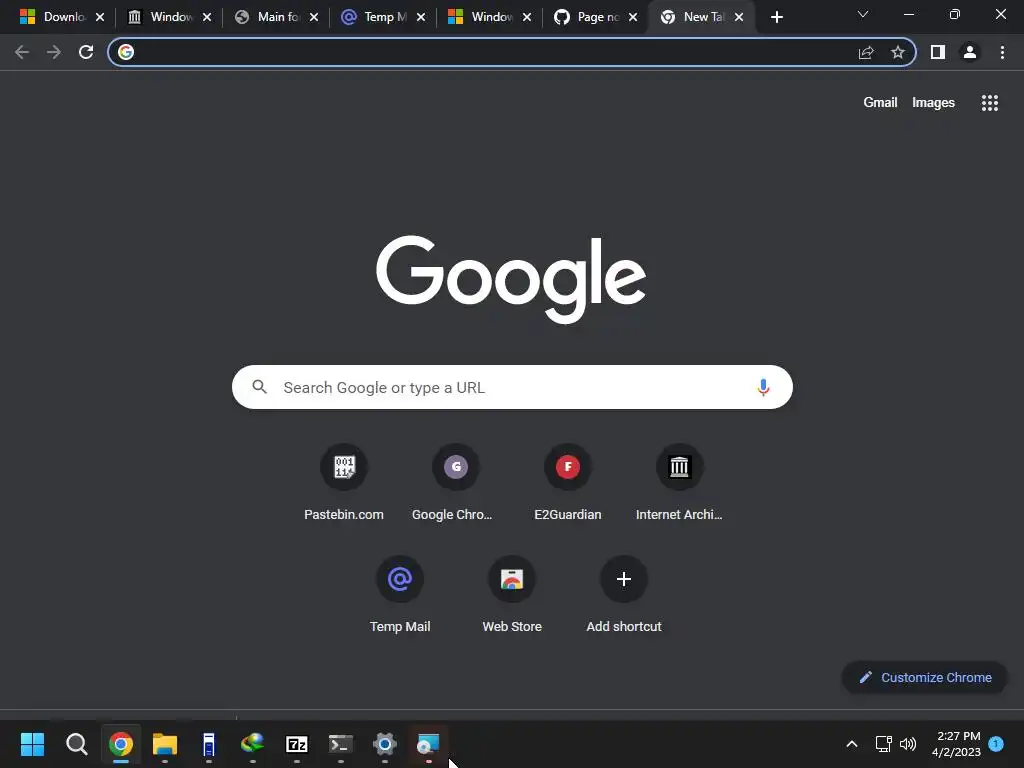Open the Web Store shortcut
1024x768 pixels.
(x=512, y=594)
